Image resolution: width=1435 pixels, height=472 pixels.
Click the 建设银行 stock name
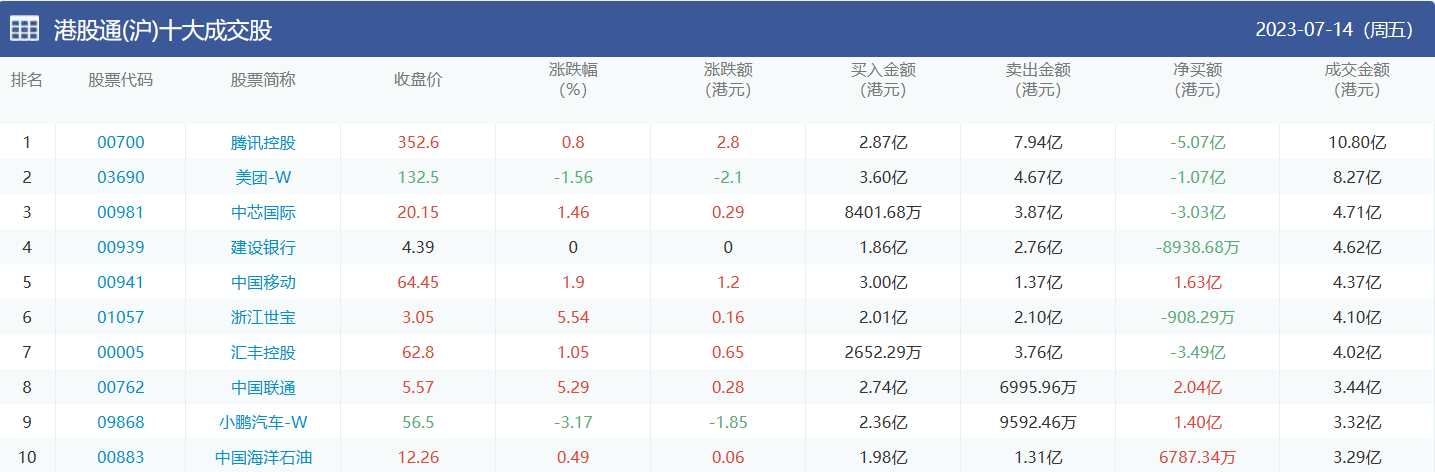pos(263,247)
